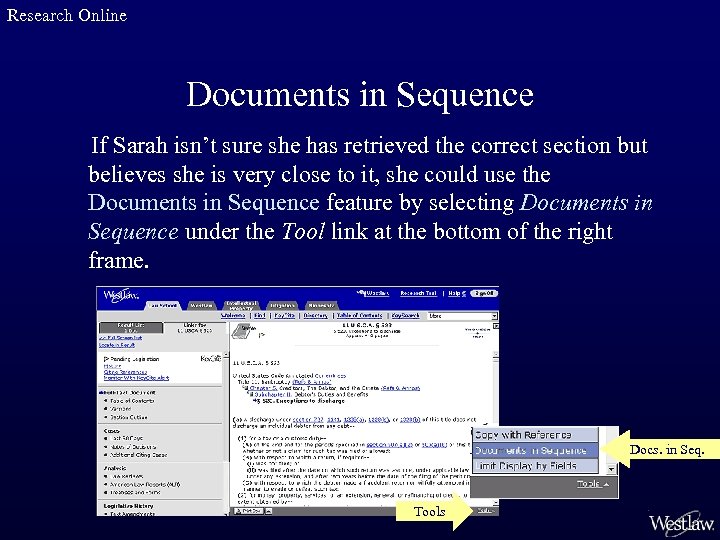This screenshot has height=540, width=720.
Task: Select the Result List tab in left frame
Action: coord(131,327)
